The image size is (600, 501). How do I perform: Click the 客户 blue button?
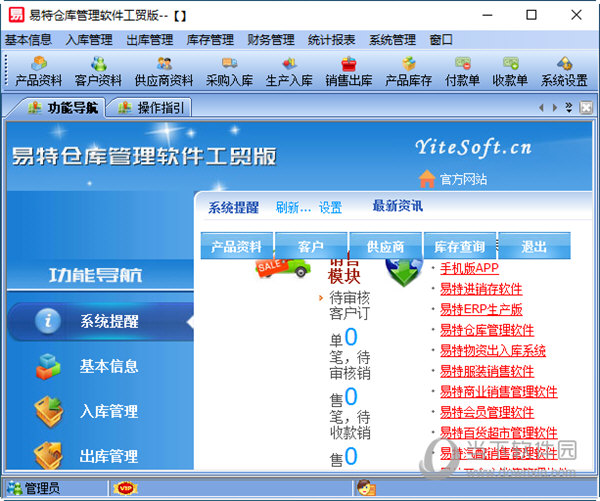[311, 246]
